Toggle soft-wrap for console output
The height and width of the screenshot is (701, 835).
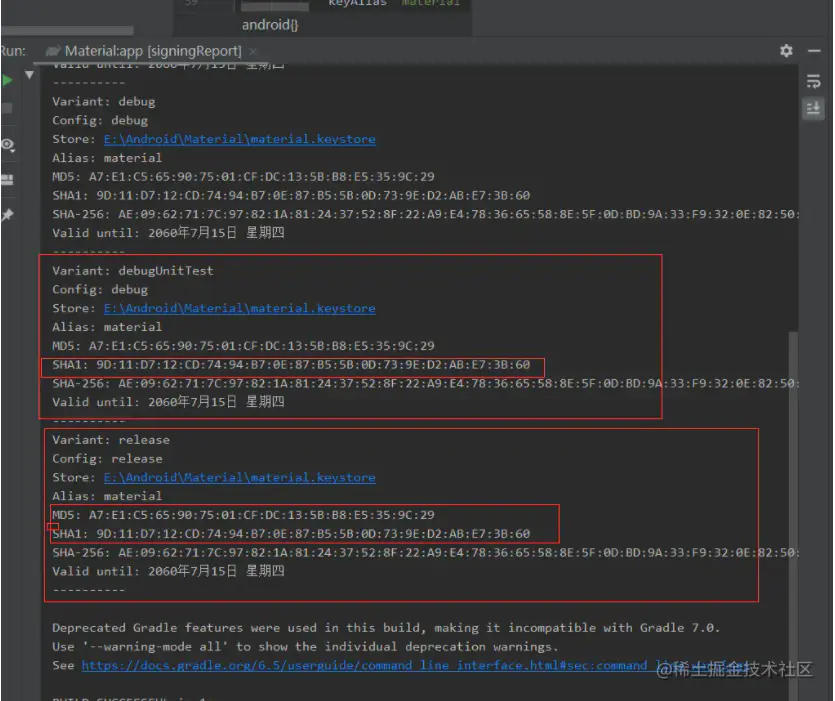pyautogui.click(x=813, y=81)
